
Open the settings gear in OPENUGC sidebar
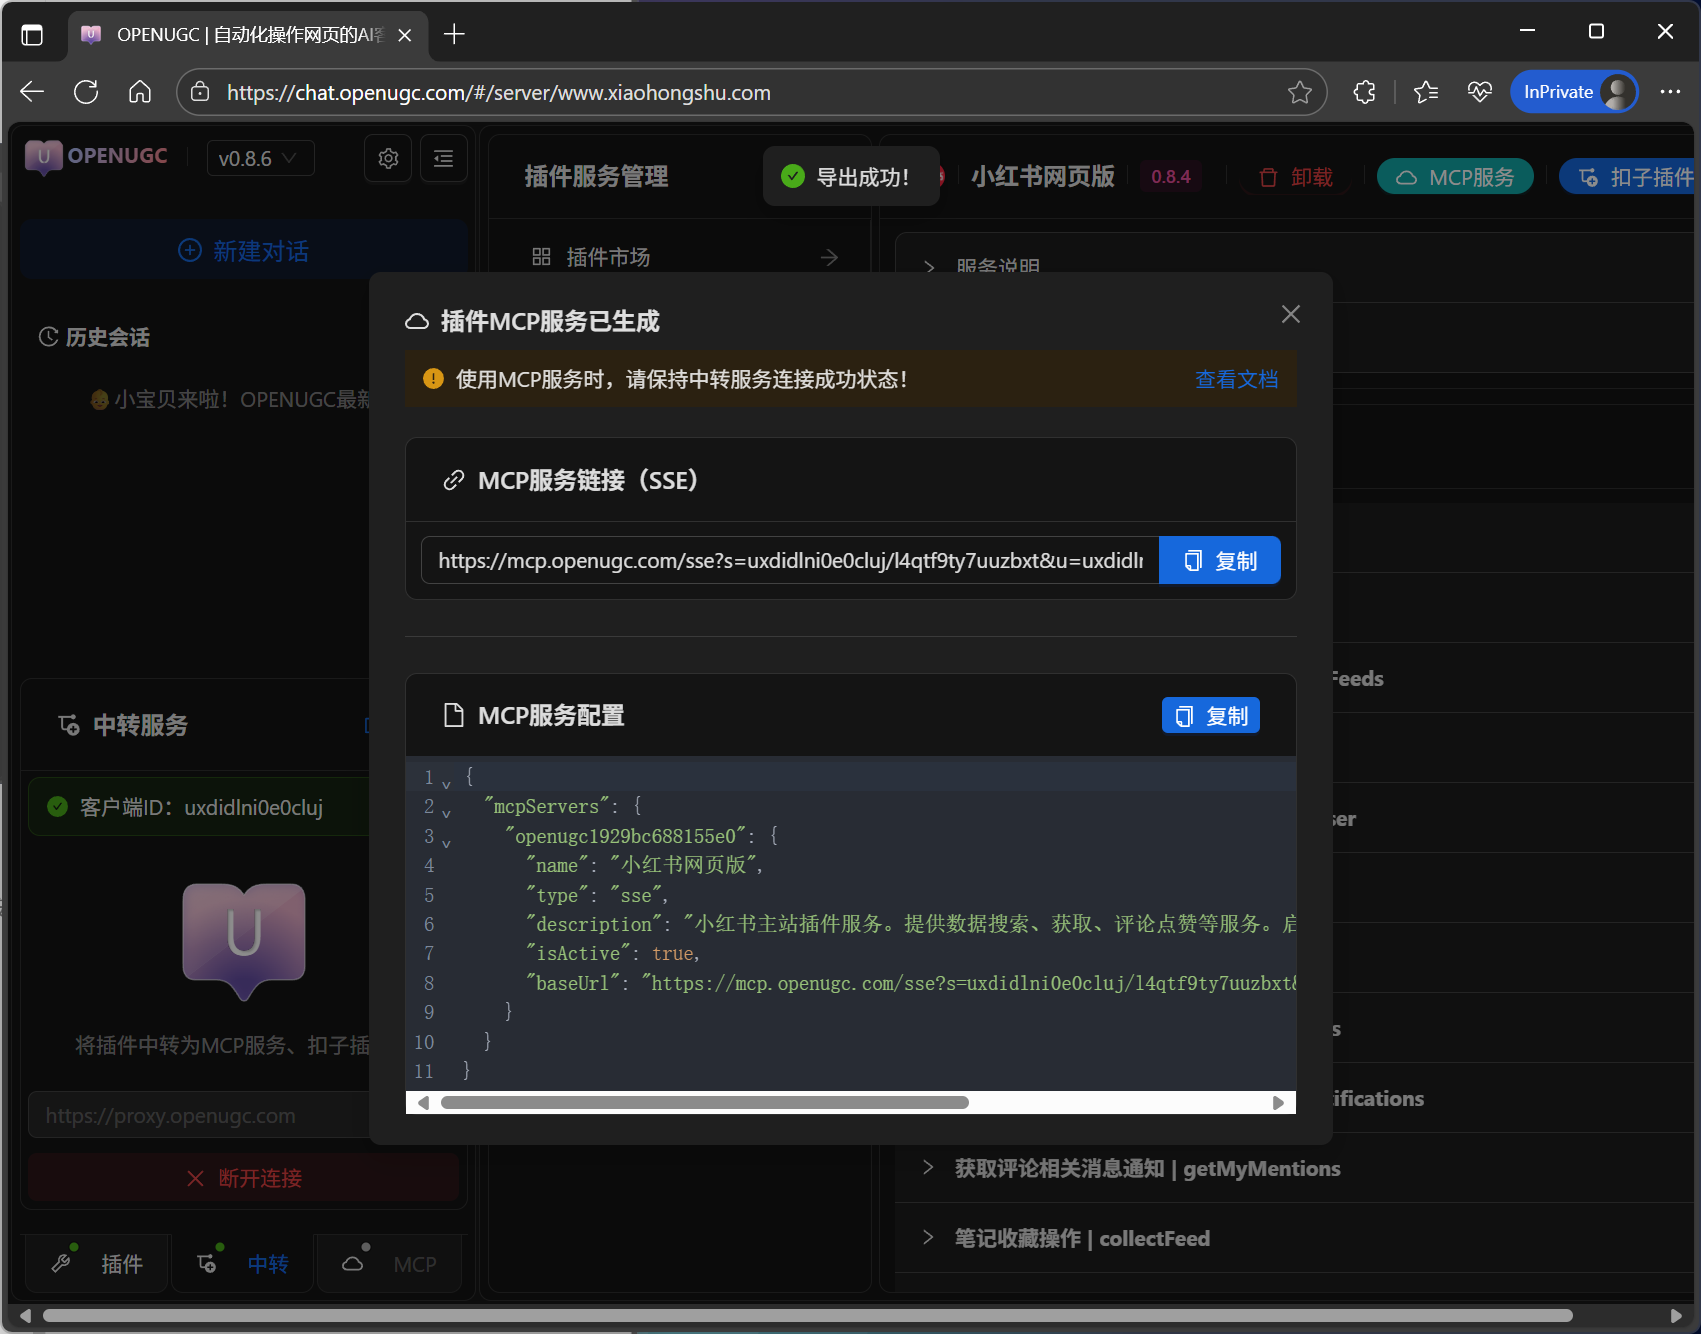coord(388,158)
